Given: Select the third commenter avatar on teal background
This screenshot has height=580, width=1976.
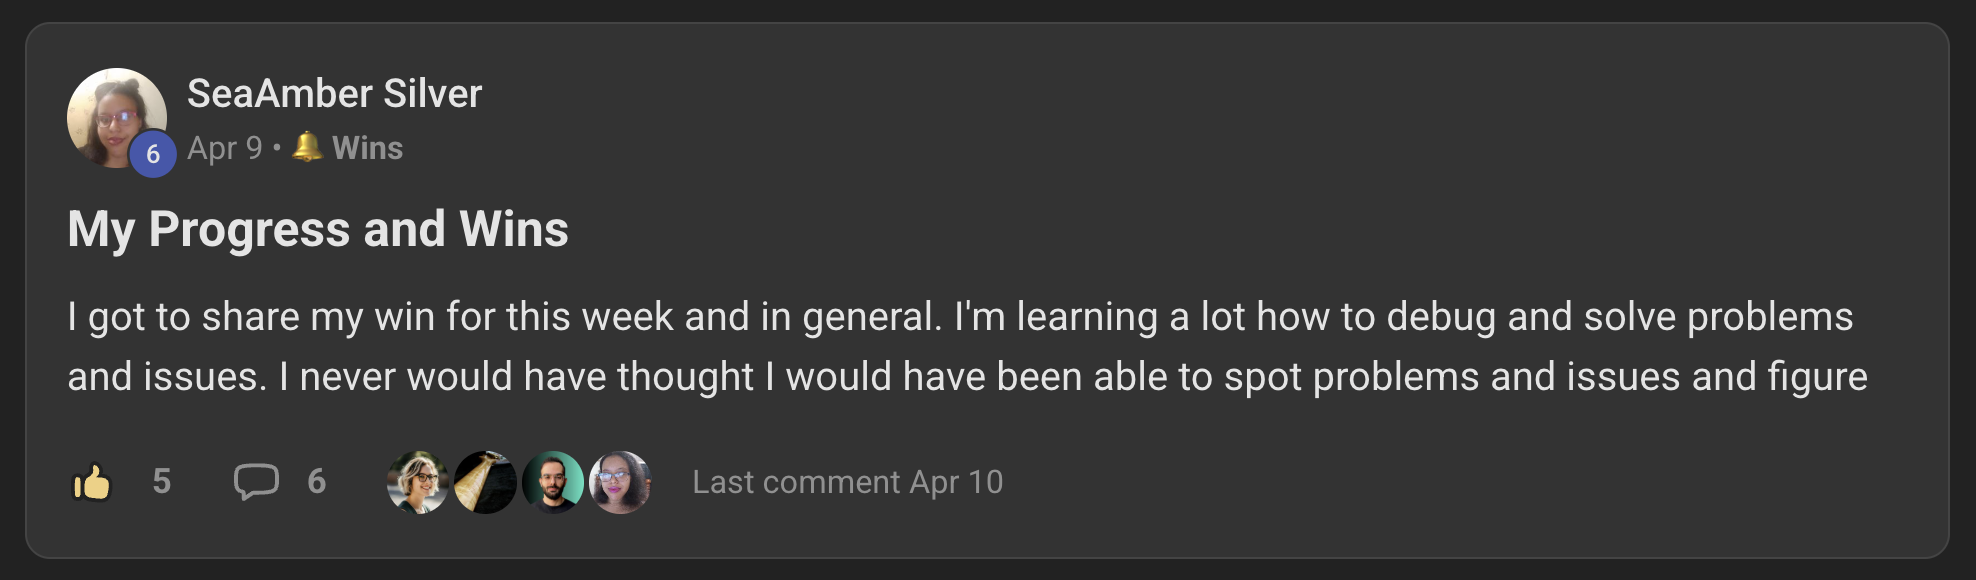Looking at the screenshot, I should 553,482.
